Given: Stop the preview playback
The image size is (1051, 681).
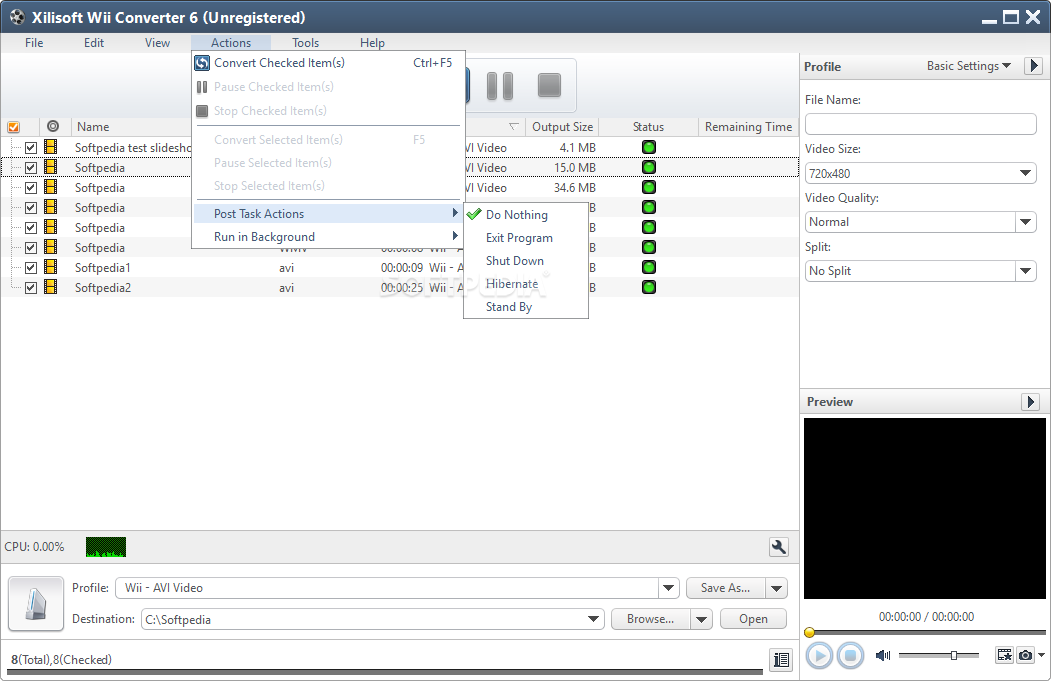Looking at the screenshot, I should pos(850,655).
